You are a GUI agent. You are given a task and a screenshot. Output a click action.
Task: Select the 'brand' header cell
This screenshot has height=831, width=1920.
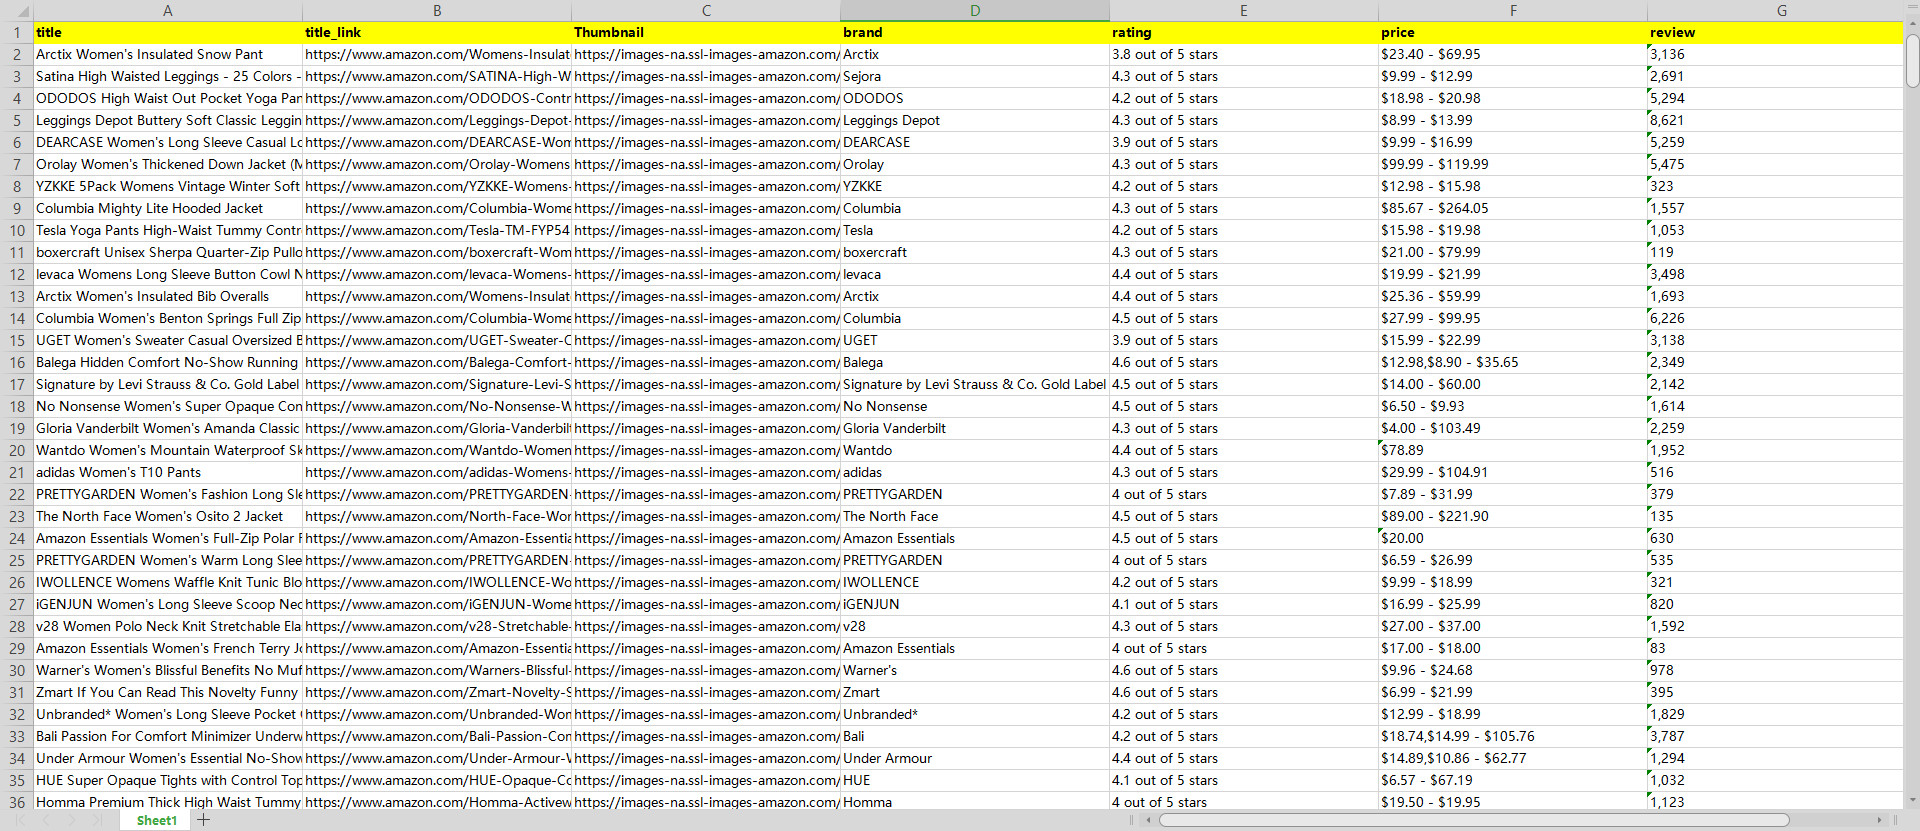975,32
